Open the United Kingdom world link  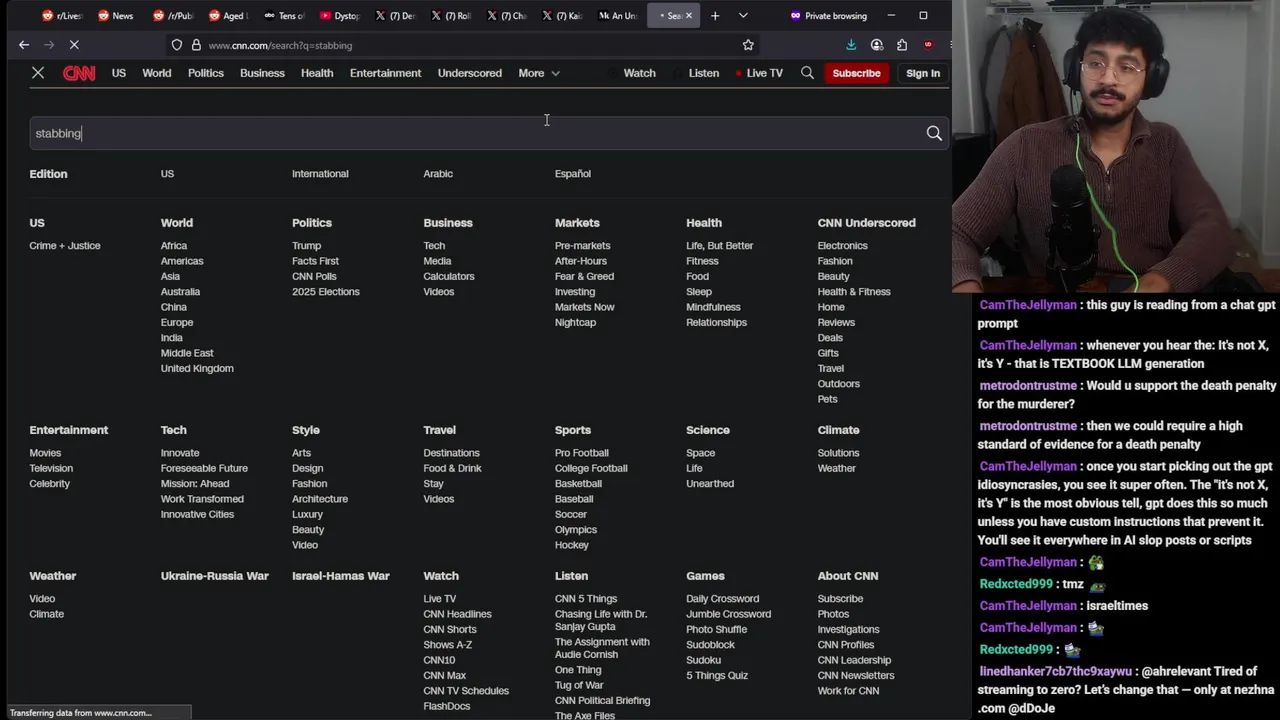click(197, 368)
